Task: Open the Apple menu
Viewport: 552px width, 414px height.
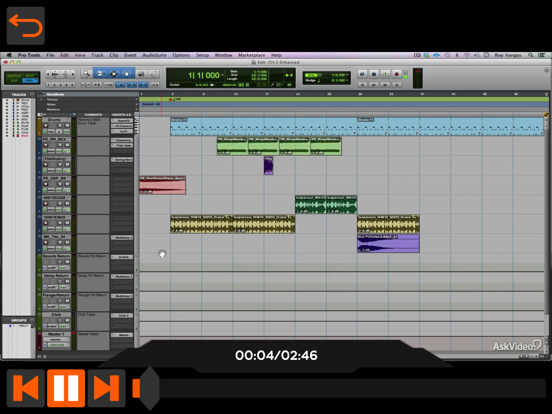Action: click(9, 55)
